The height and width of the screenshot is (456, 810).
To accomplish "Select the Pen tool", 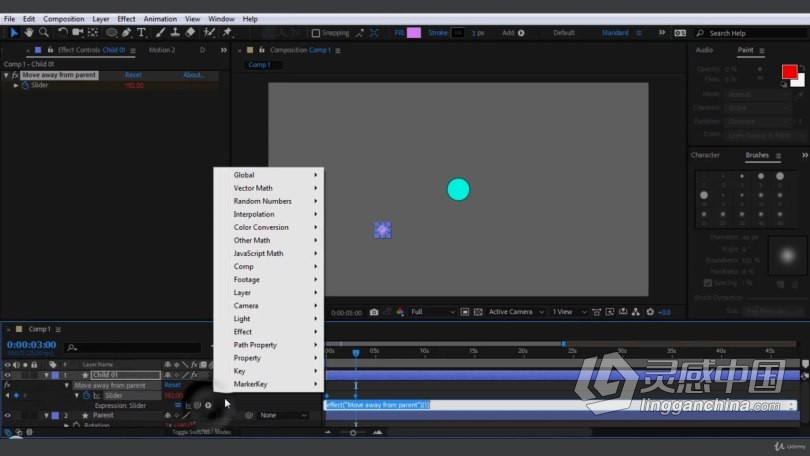I will (127, 33).
